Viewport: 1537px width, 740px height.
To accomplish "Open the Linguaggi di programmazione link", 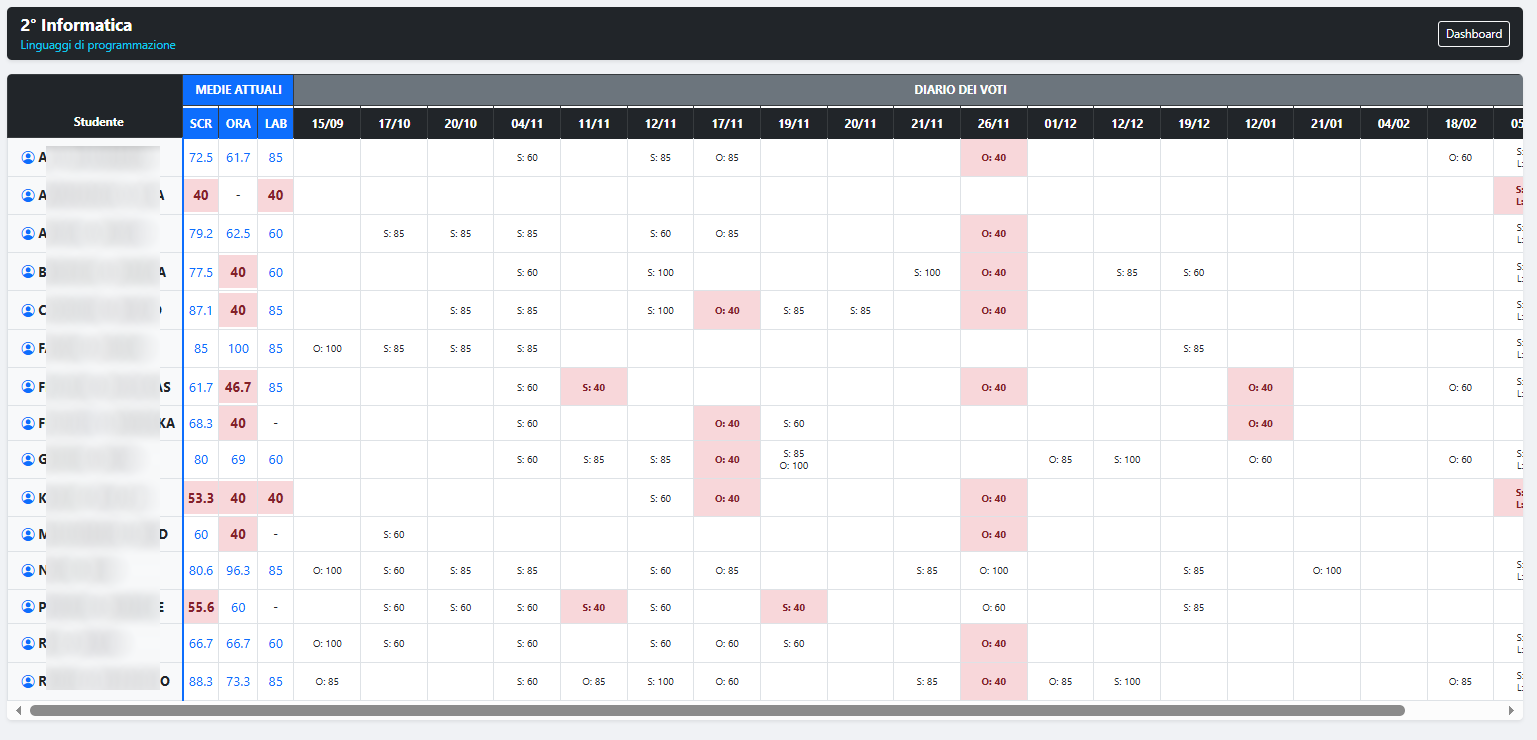I will tap(98, 45).
